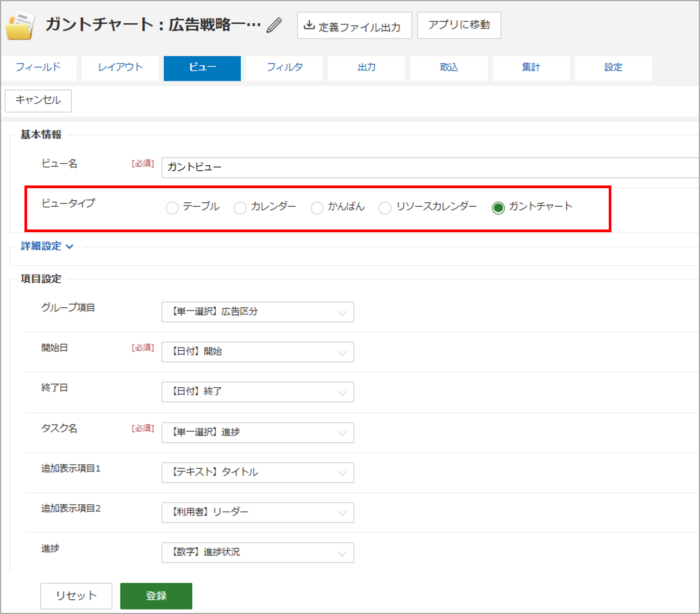Select the リソースカレンダー view type
Screen dimensions: 700x614
coord(385,208)
